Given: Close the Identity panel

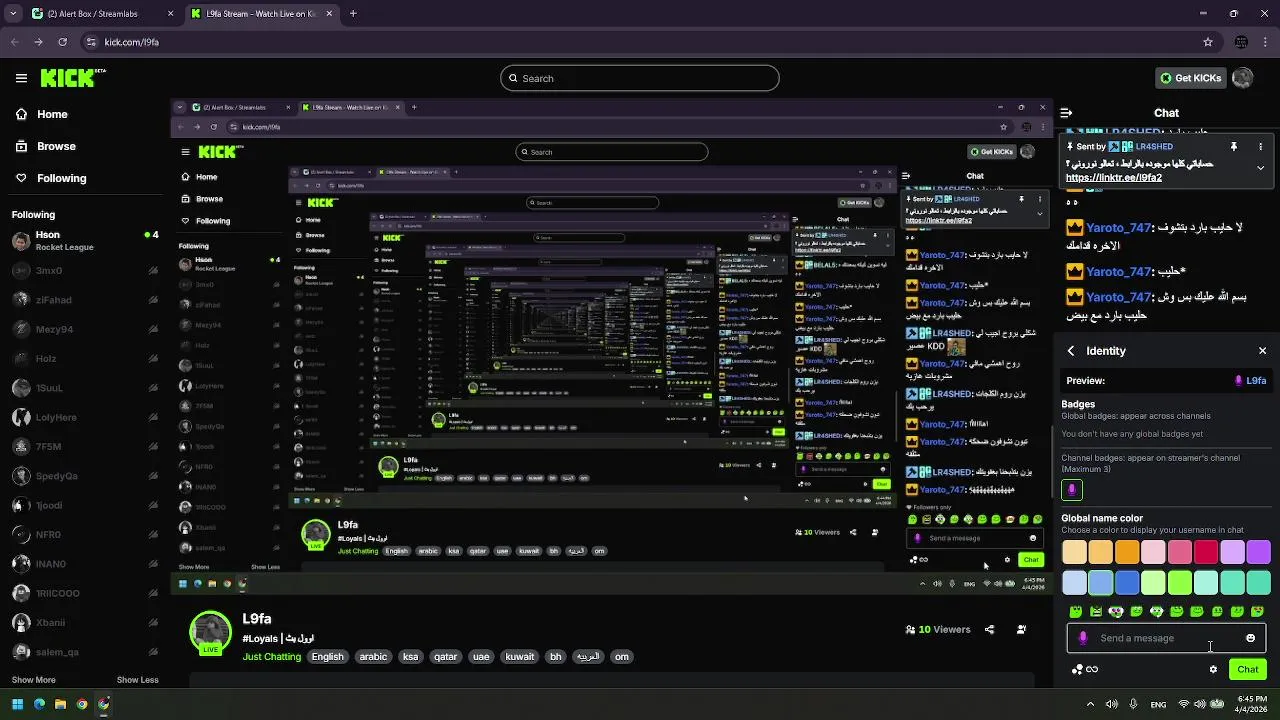Looking at the screenshot, I should pos(1262,351).
